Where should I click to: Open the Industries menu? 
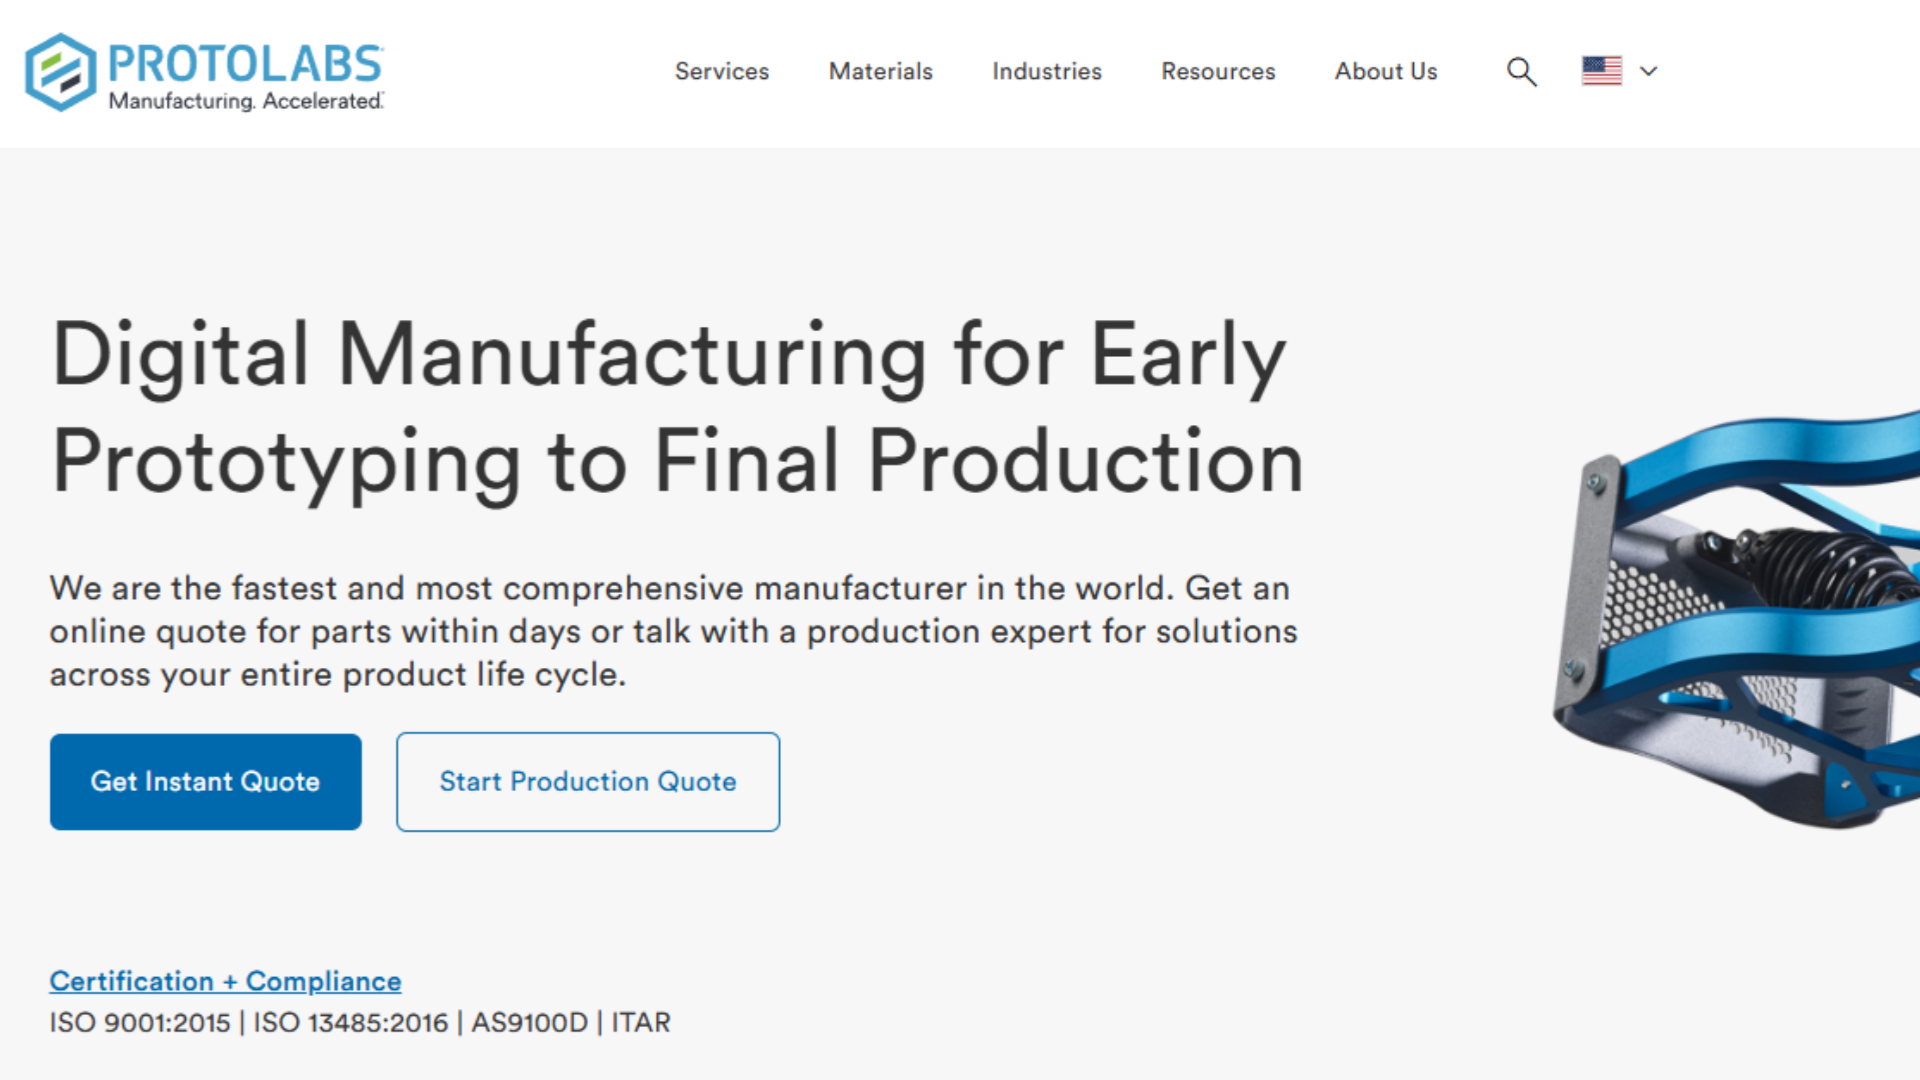pyautogui.click(x=1047, y=72)
